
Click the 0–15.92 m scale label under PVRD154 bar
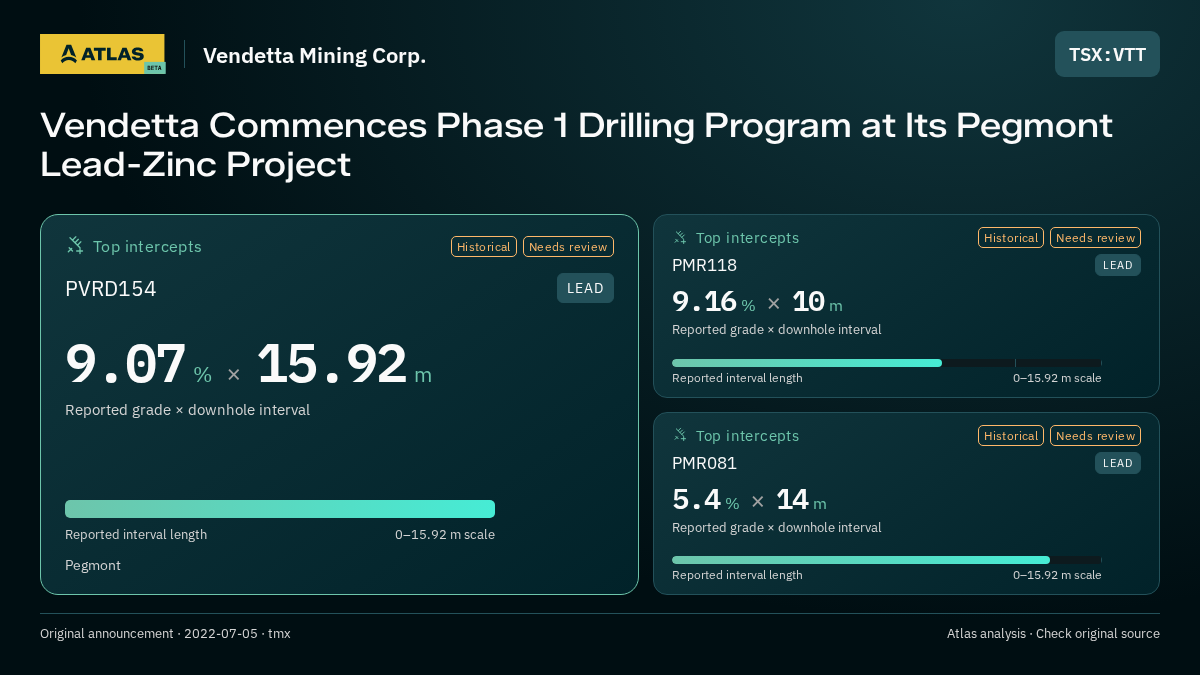tap(445, 535)
